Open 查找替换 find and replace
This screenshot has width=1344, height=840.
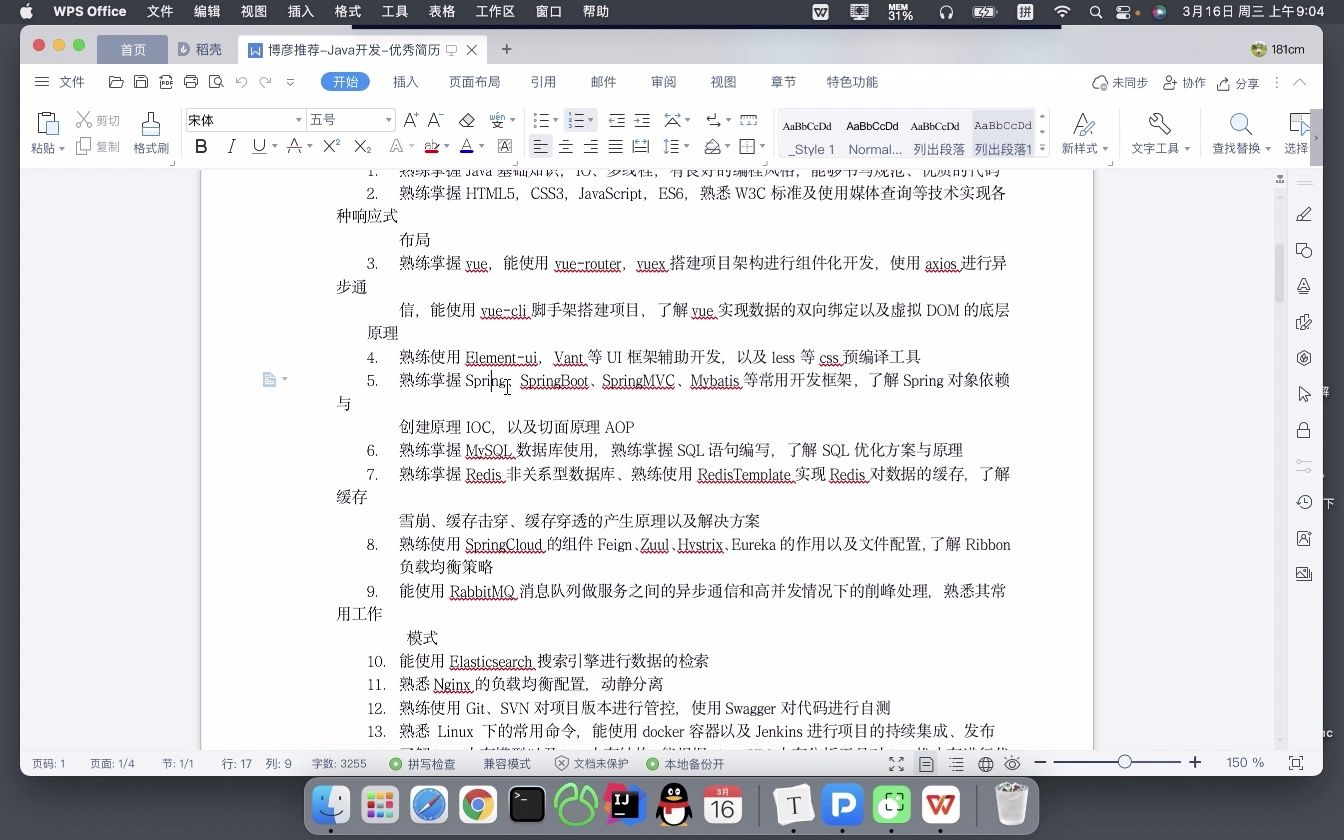(1241, 133)
